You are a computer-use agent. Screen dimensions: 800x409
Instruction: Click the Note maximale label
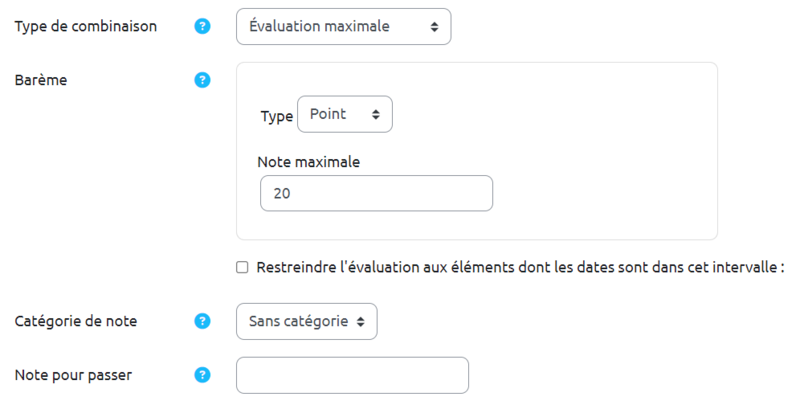coord(308,161)
